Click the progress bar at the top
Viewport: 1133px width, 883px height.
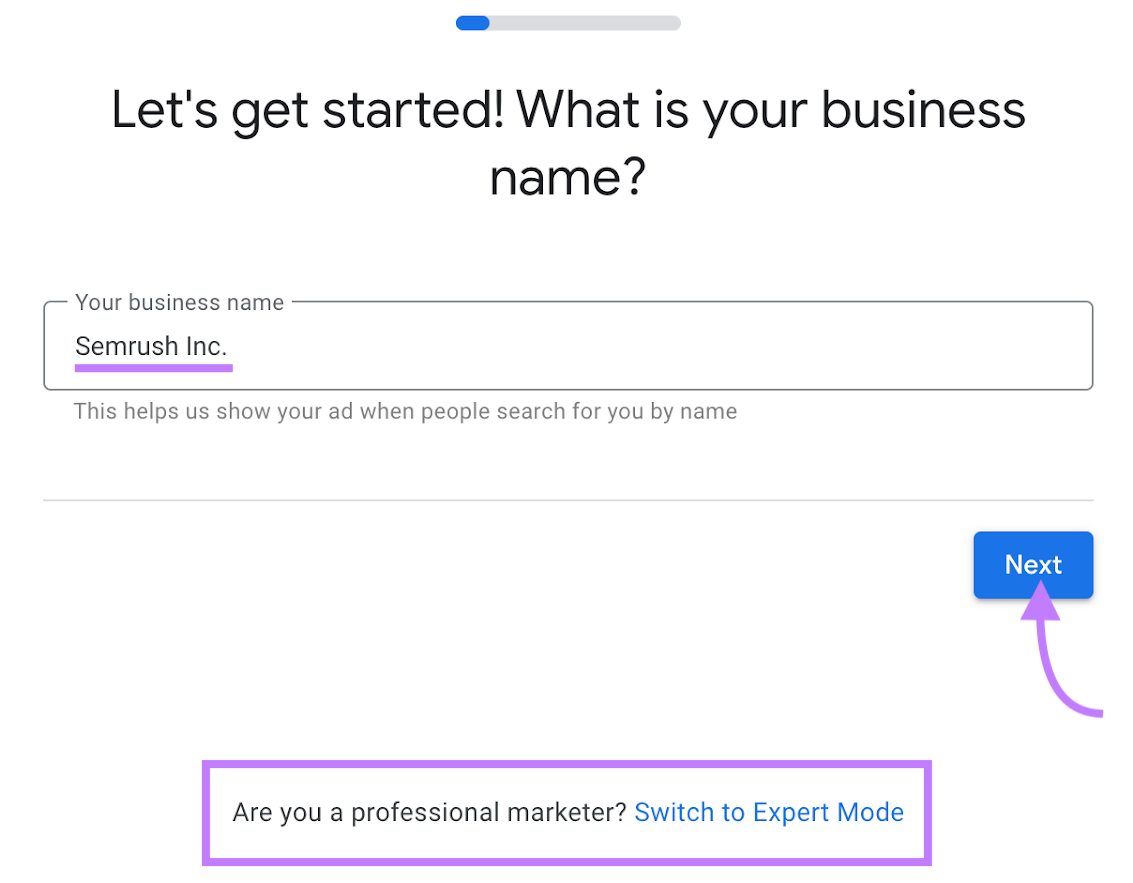coord(568,22)
